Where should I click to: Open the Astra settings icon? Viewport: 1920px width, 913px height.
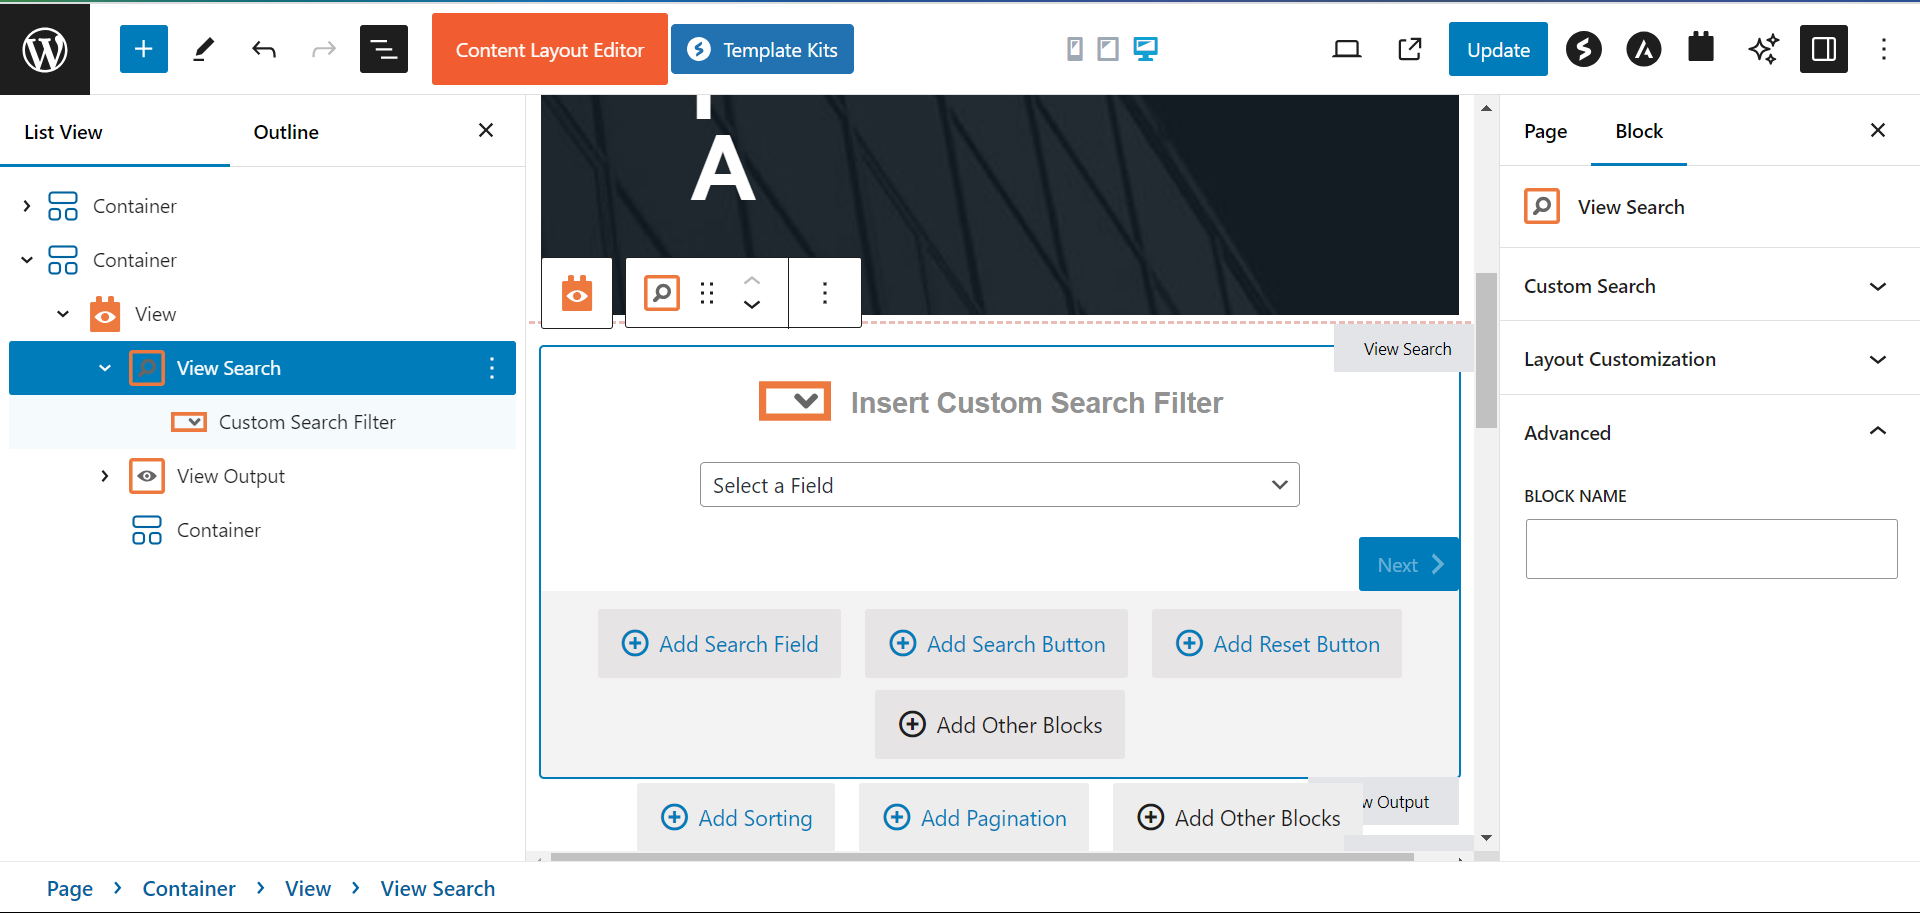[1643, 49]
